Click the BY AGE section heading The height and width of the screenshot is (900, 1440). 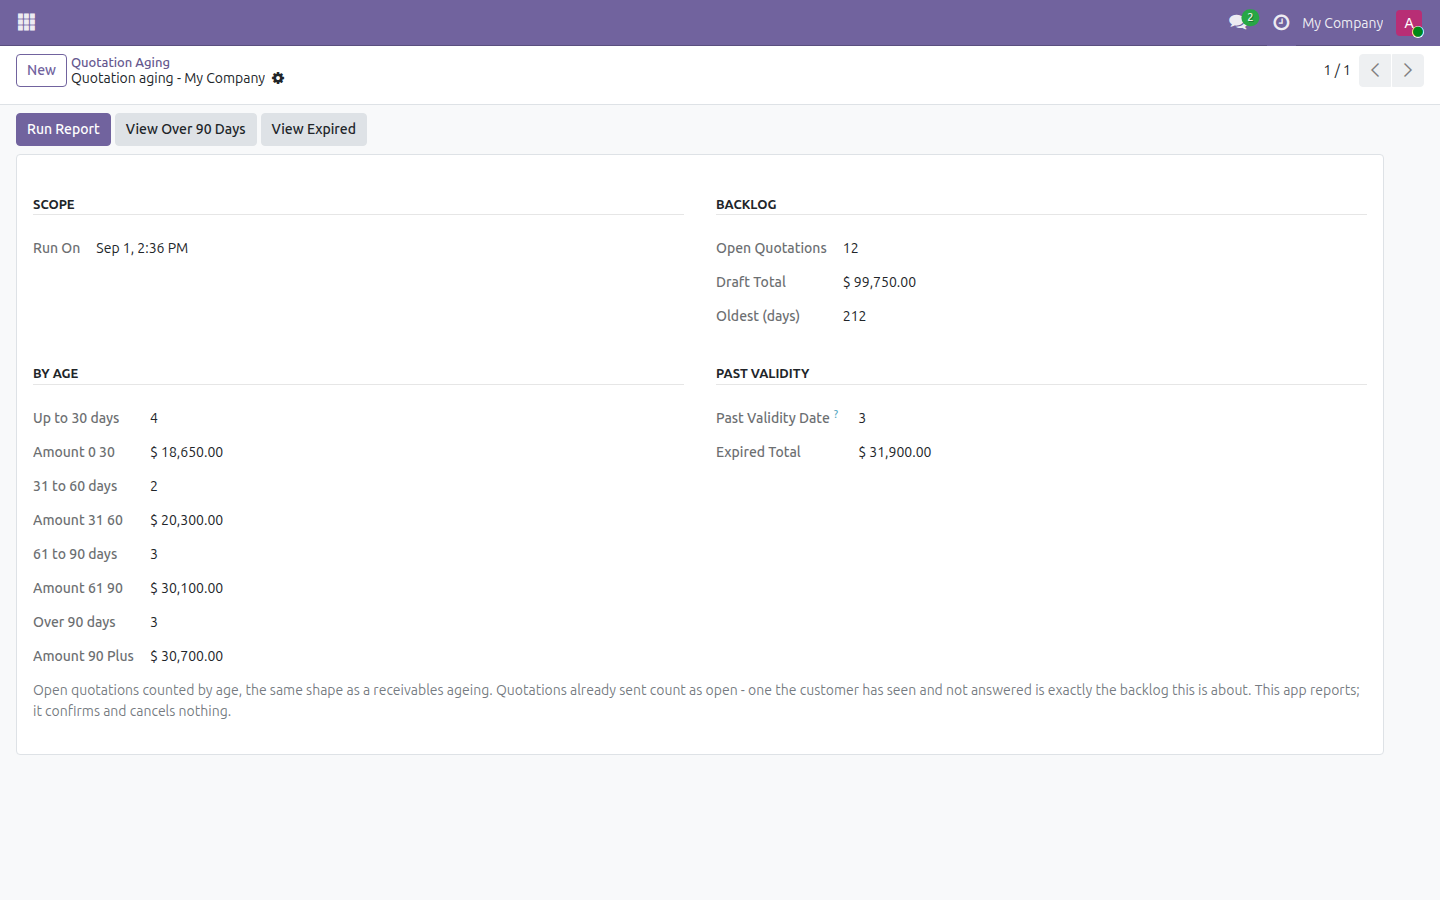(x=56, y=373)
